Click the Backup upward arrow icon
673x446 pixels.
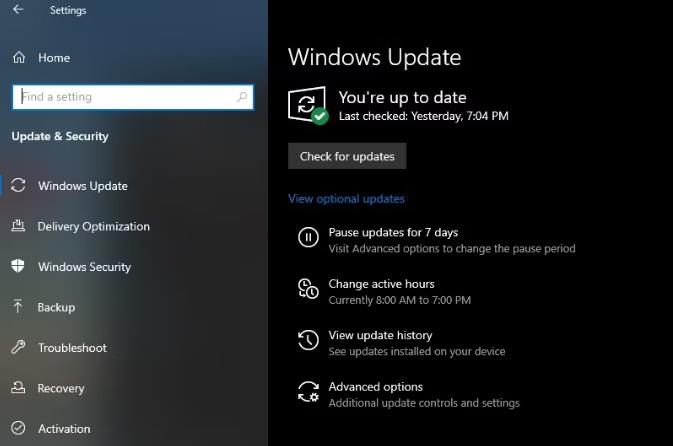click(x=18, y=306)
